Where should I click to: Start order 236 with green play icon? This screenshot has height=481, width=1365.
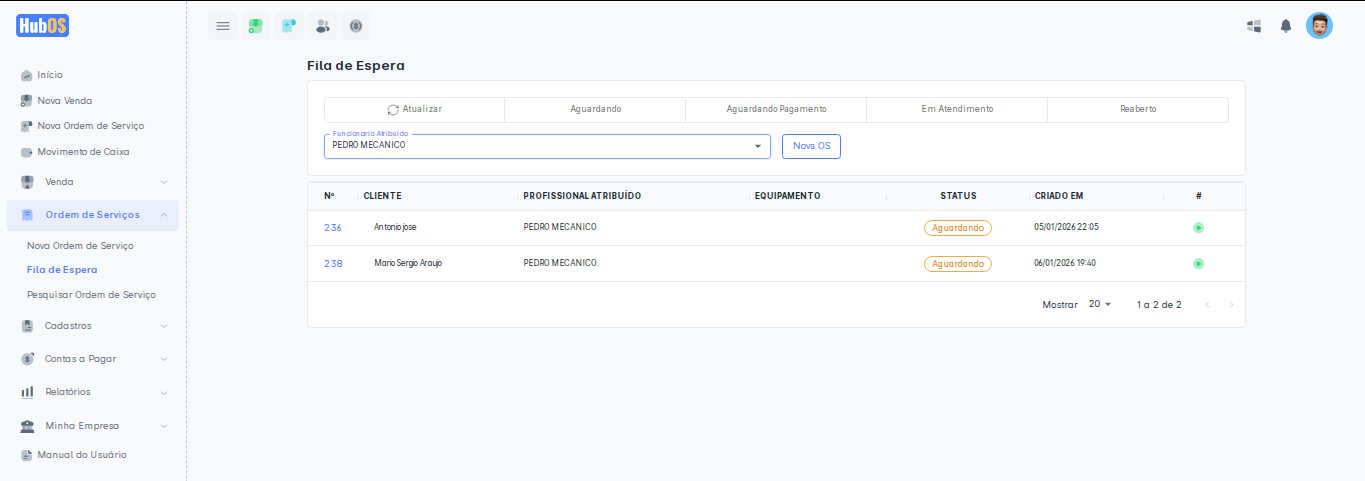click(1198, 228)
